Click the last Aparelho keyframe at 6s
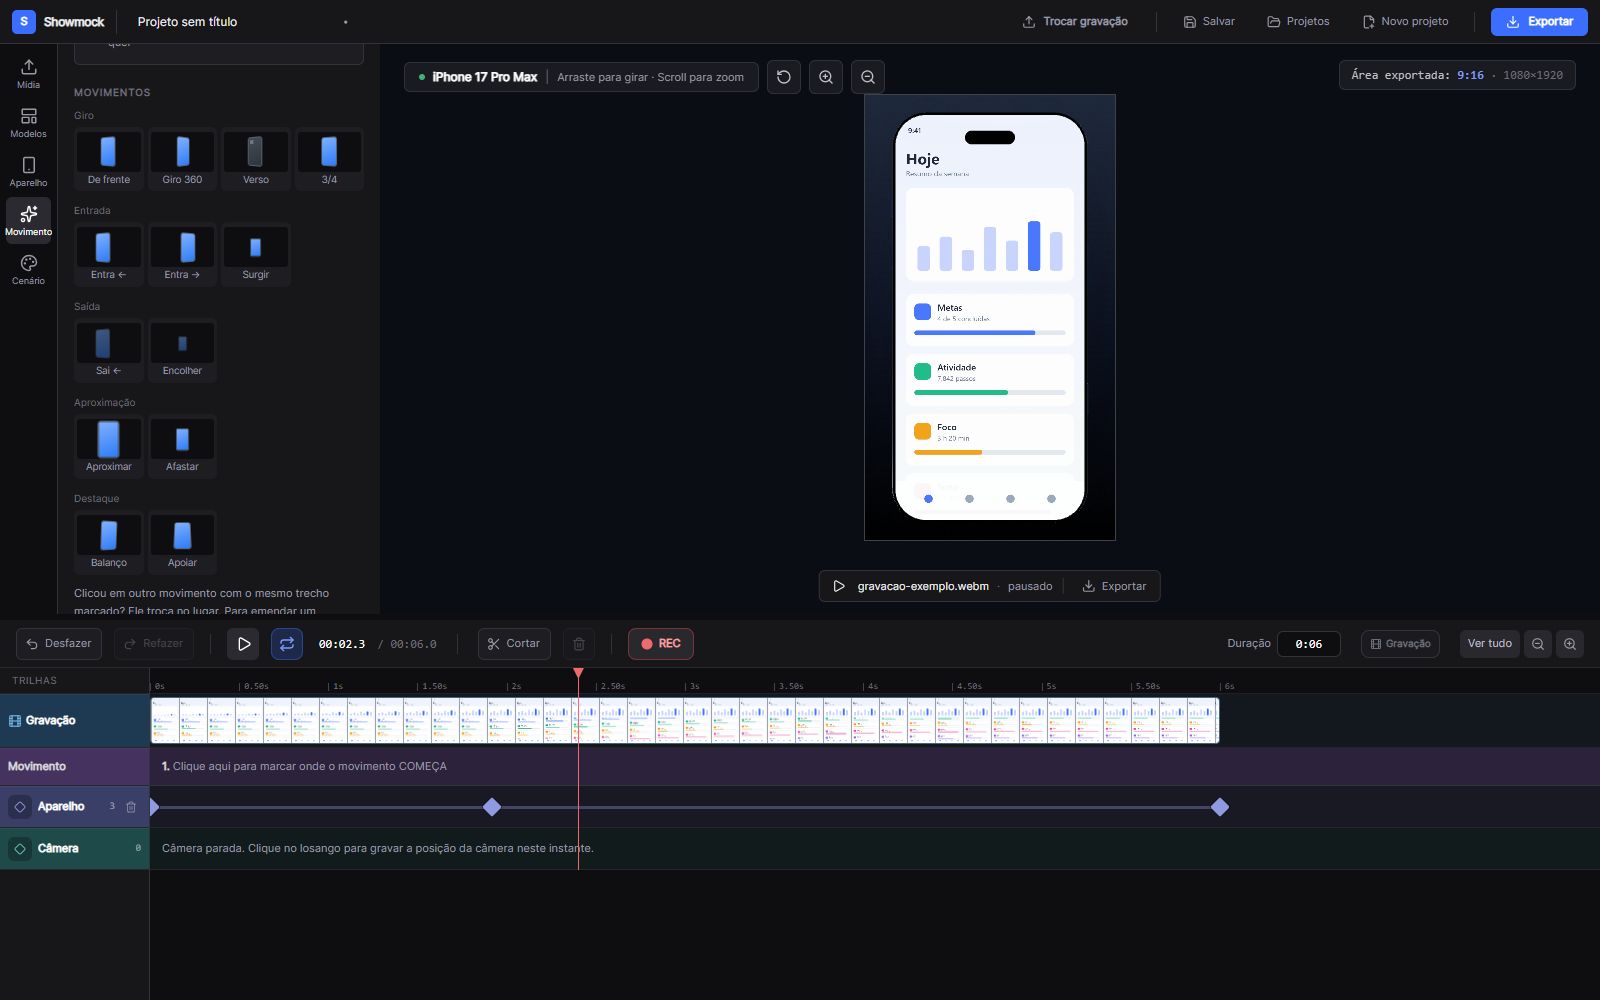The image size is (1600, 1000). [x=1219, y=807]
